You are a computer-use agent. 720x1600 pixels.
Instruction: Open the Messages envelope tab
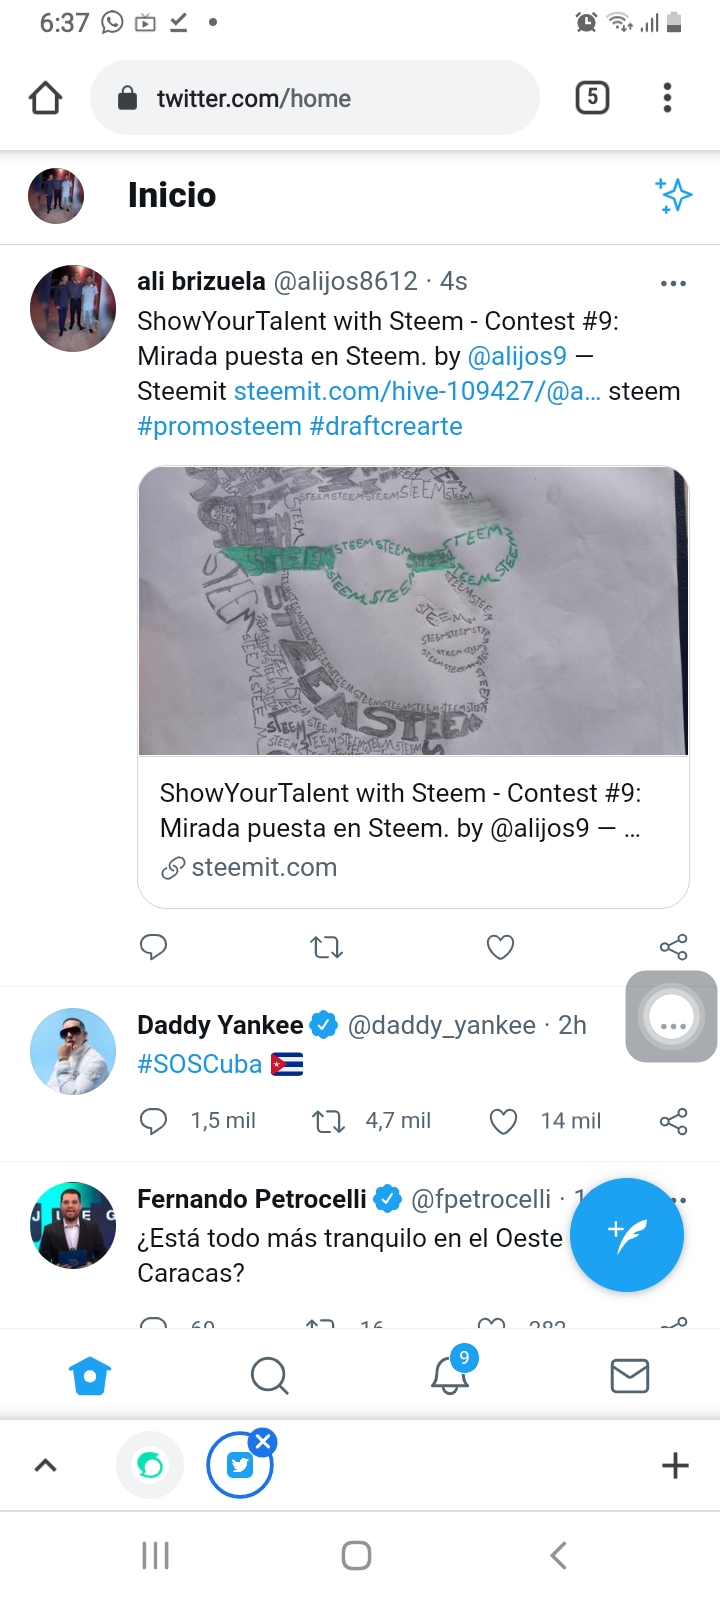pyautogui.click(x=629, y=1376)
